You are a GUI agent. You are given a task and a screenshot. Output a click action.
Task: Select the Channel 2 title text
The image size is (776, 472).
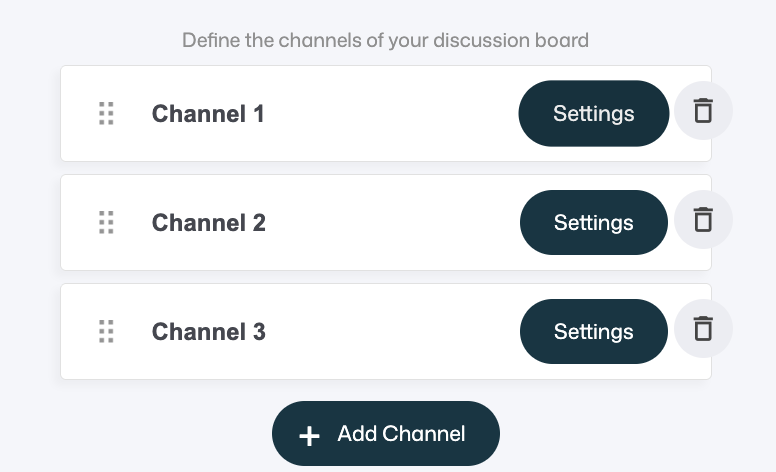(x=208, y=222)
